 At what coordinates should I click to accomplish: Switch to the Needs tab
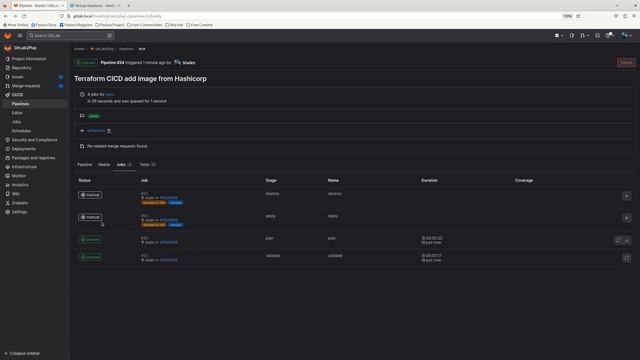pyautogui.click(x=104, y=165)
